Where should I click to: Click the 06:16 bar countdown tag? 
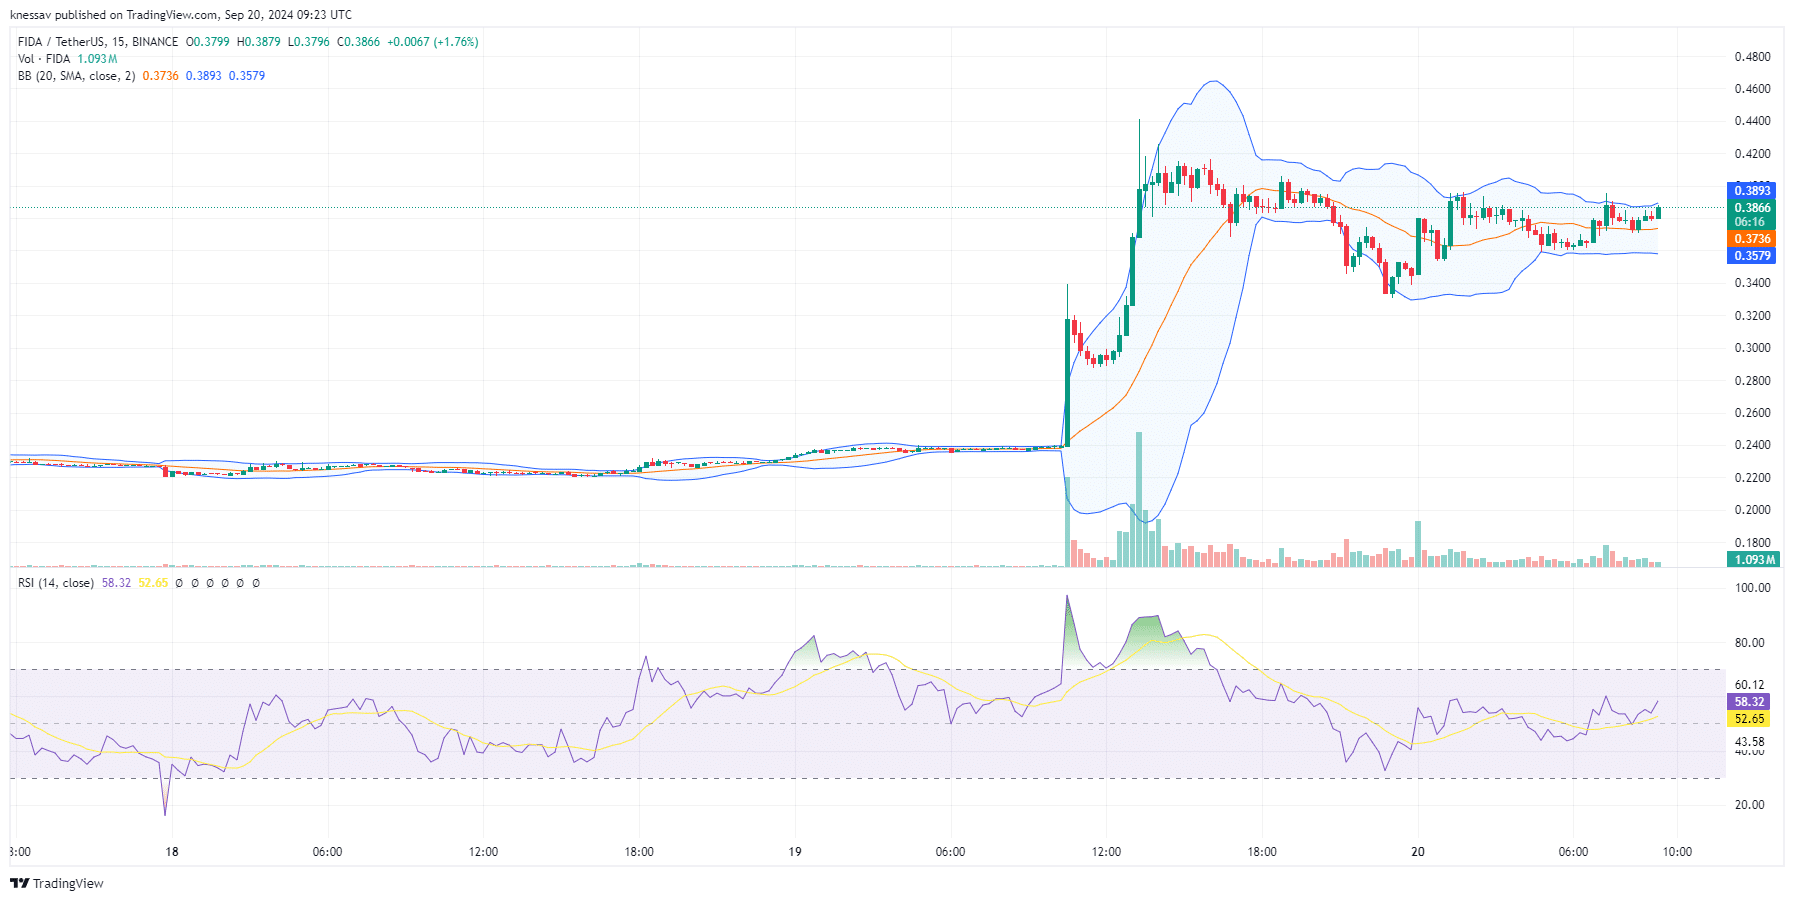click(x=1752, y=222)
